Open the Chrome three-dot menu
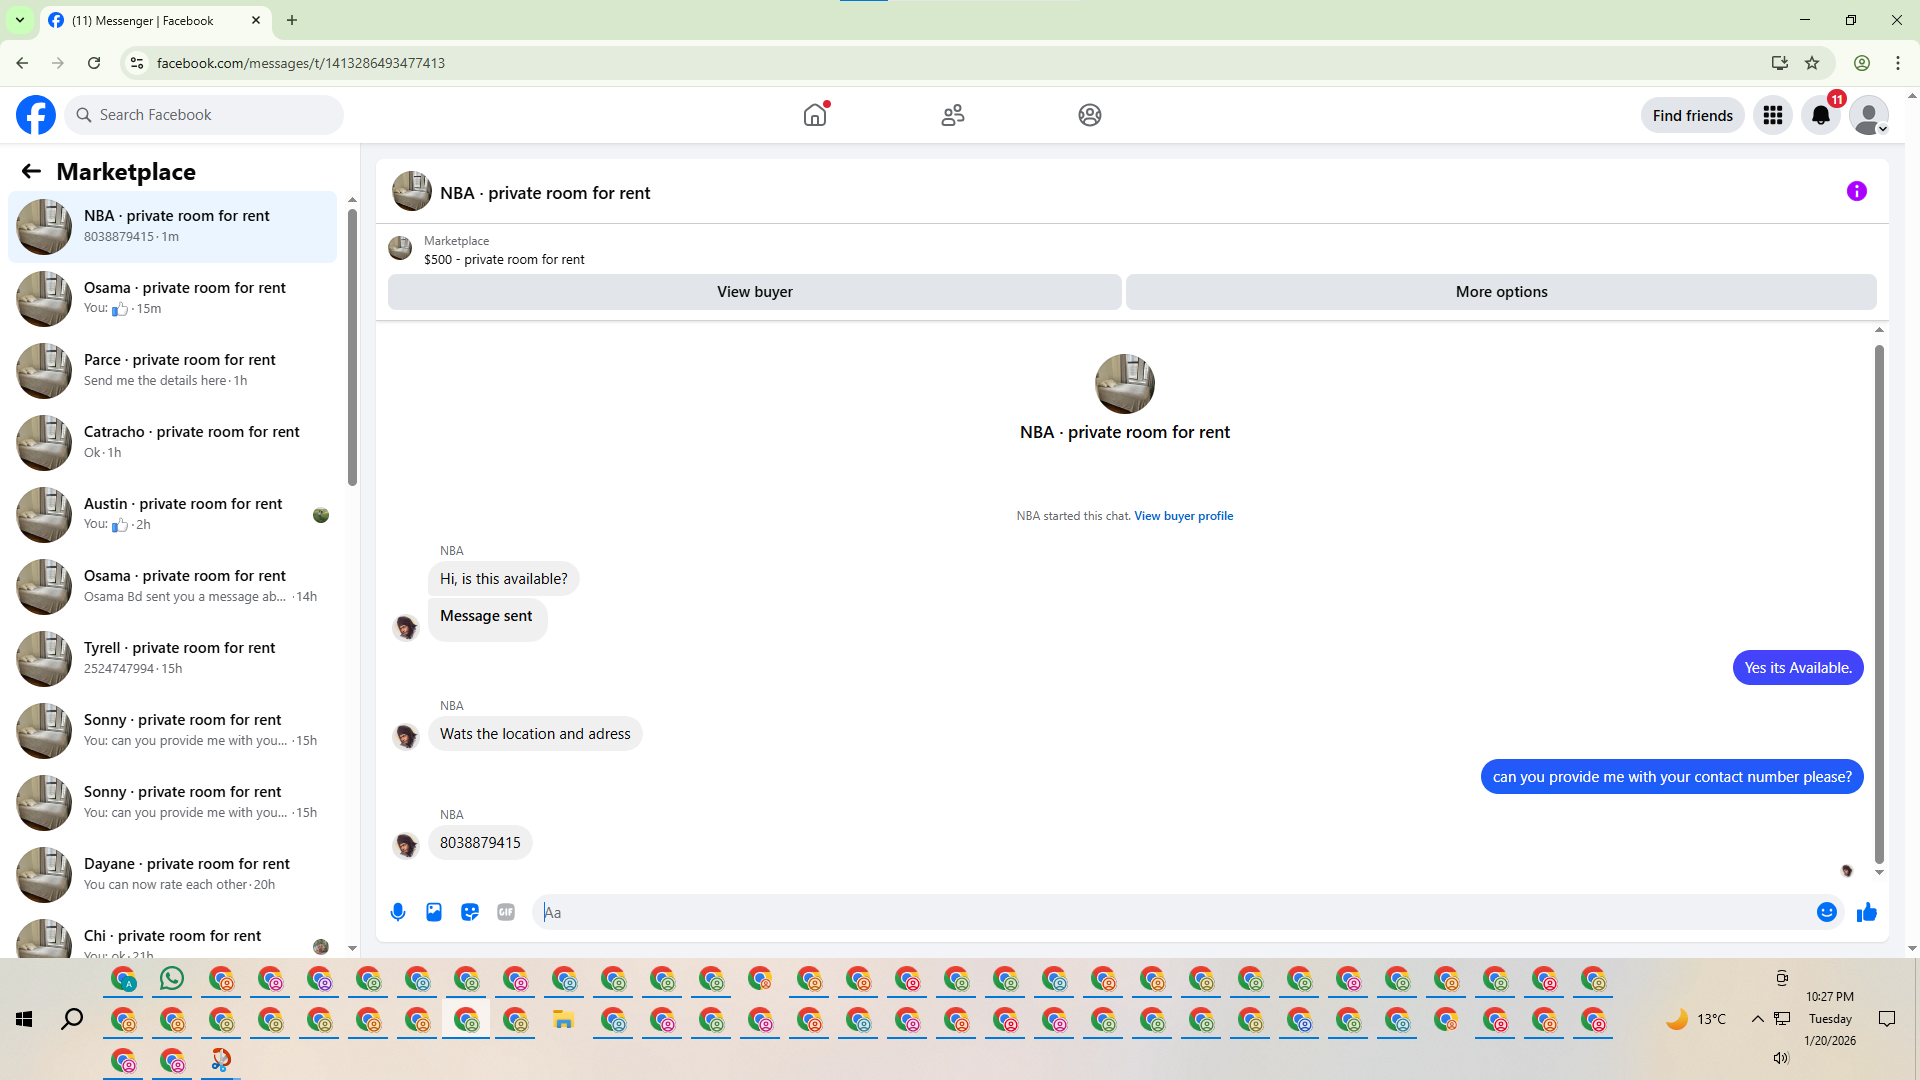Screen dimensions: 1920x1080 (x=1898, y=63)
